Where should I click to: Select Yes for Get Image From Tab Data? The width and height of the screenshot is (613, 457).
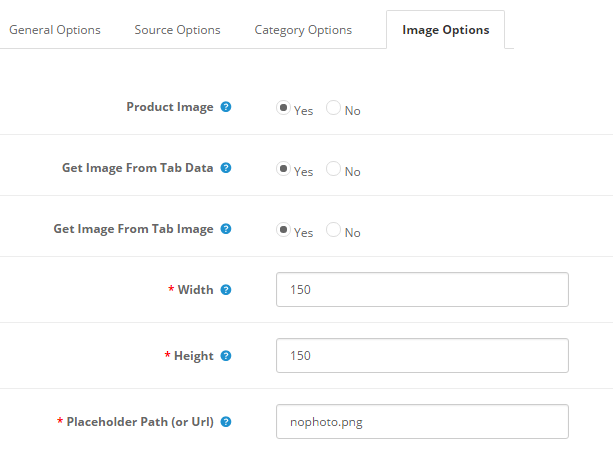[x=284, y=170]
